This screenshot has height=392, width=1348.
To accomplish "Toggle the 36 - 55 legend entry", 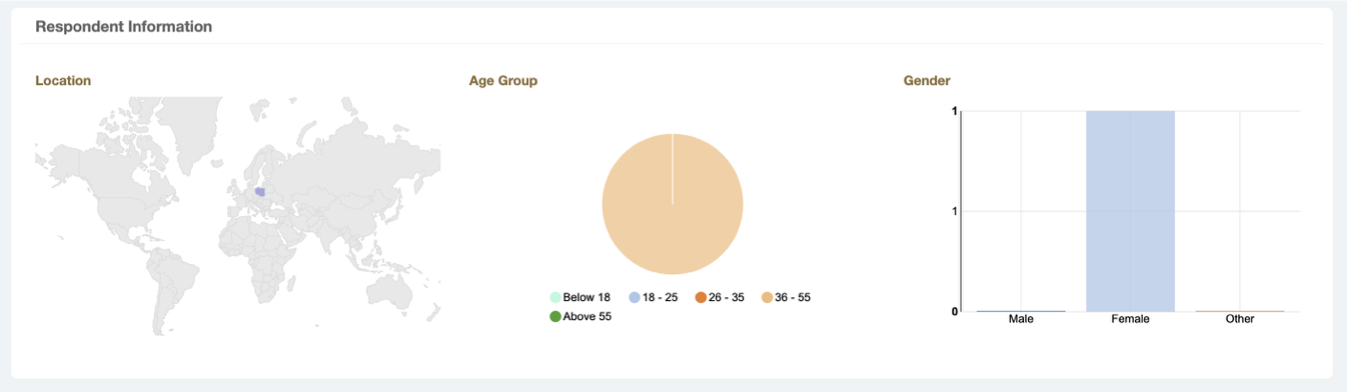I will (x=786, y=298).
